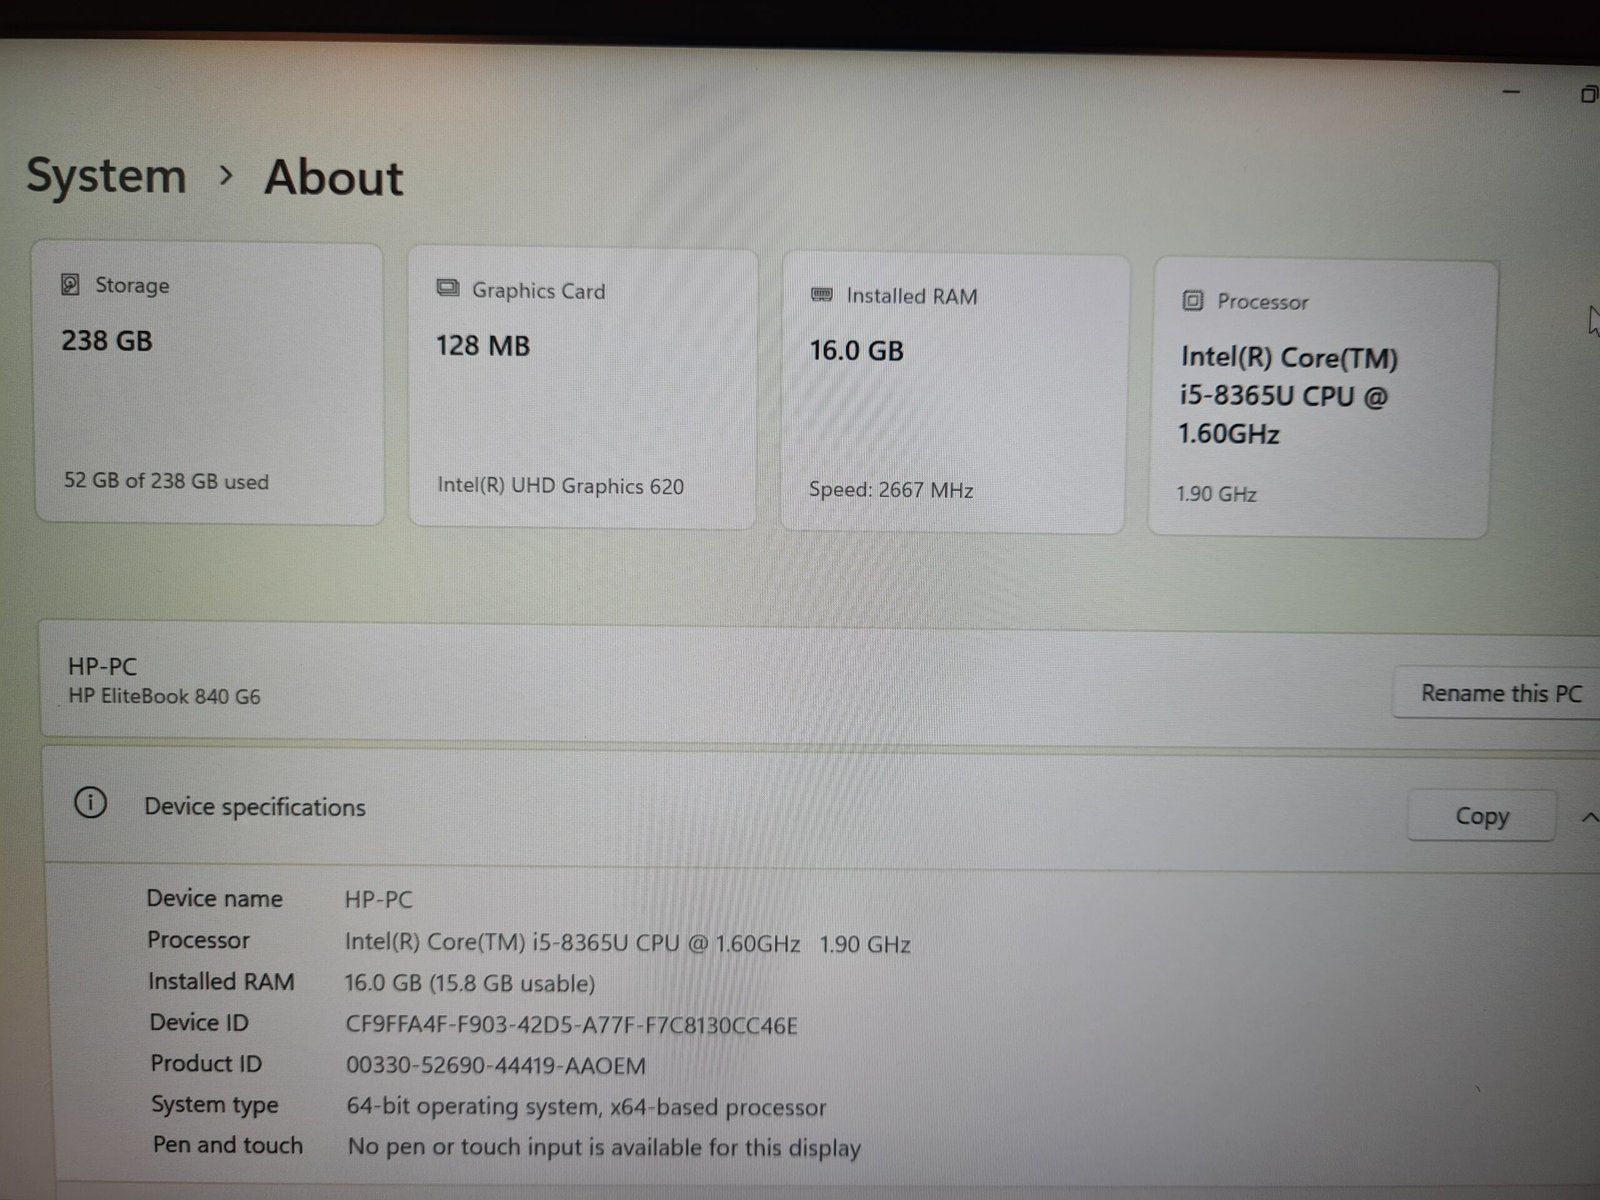
Task: Select the '64-bit operating system' value
Action: (586, 1107)
